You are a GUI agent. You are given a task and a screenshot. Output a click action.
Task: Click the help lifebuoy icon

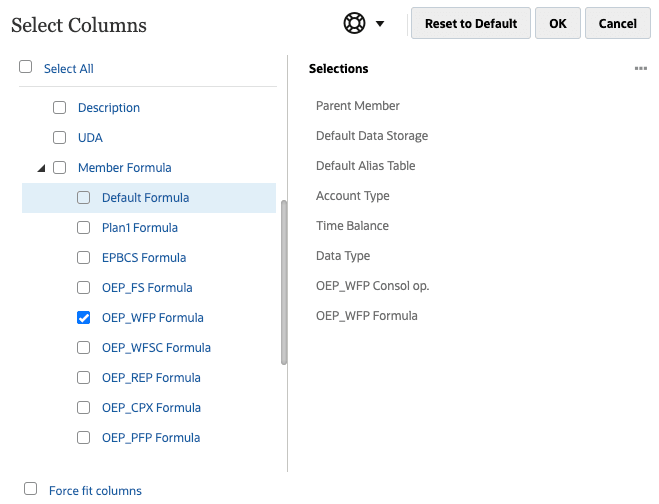point(354,24)
